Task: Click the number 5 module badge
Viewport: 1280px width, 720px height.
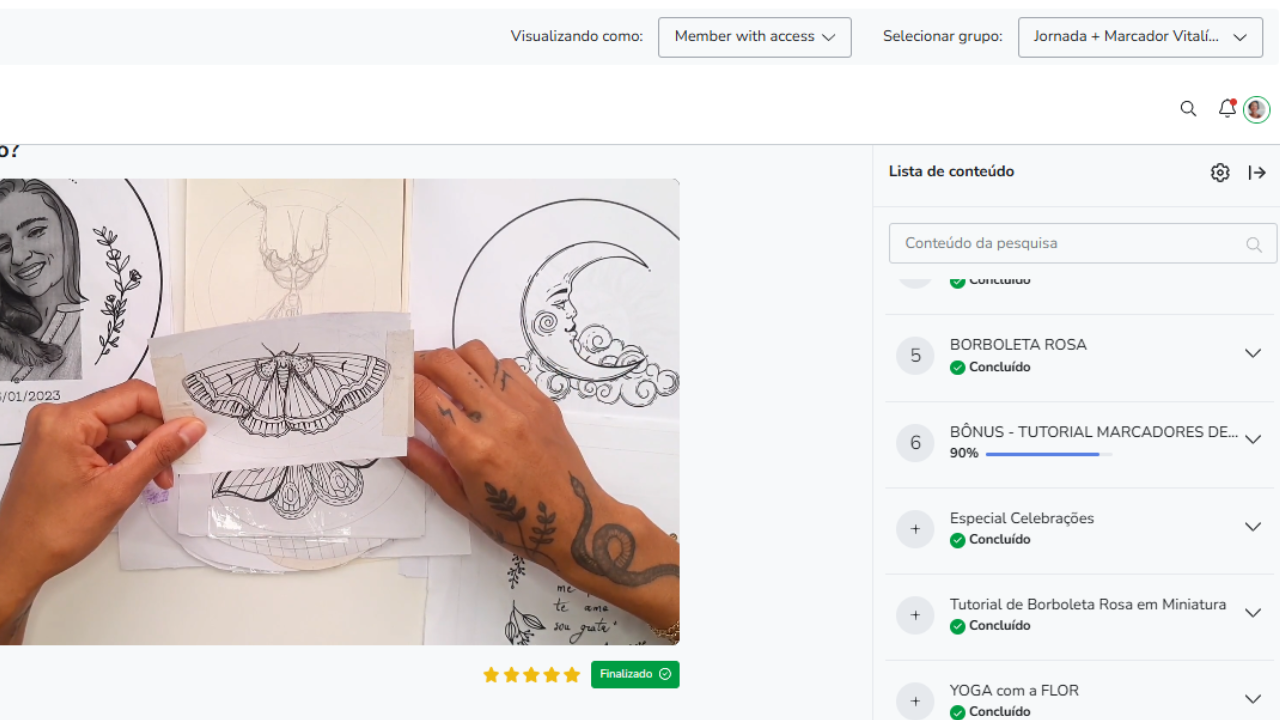Action: tap(915, 355)
